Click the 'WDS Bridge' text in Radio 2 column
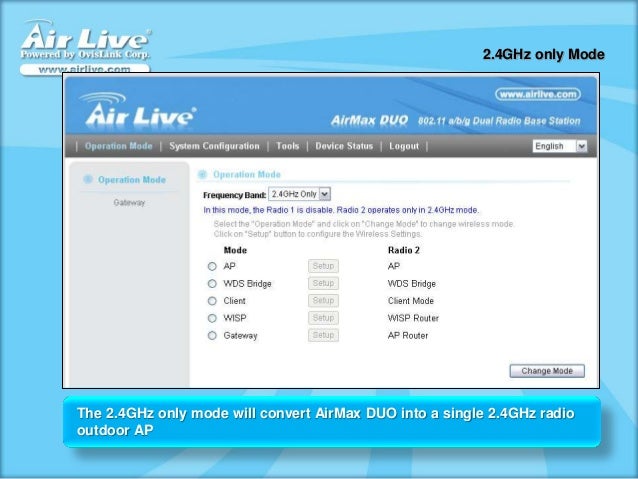This screenshot has width=638, height=479. pos(411,284)
